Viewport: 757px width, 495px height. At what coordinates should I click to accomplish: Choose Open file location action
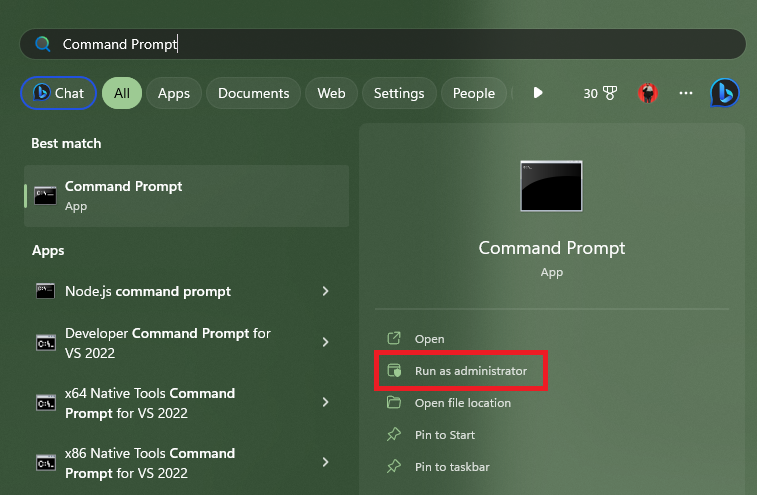(x=462, y=403)
